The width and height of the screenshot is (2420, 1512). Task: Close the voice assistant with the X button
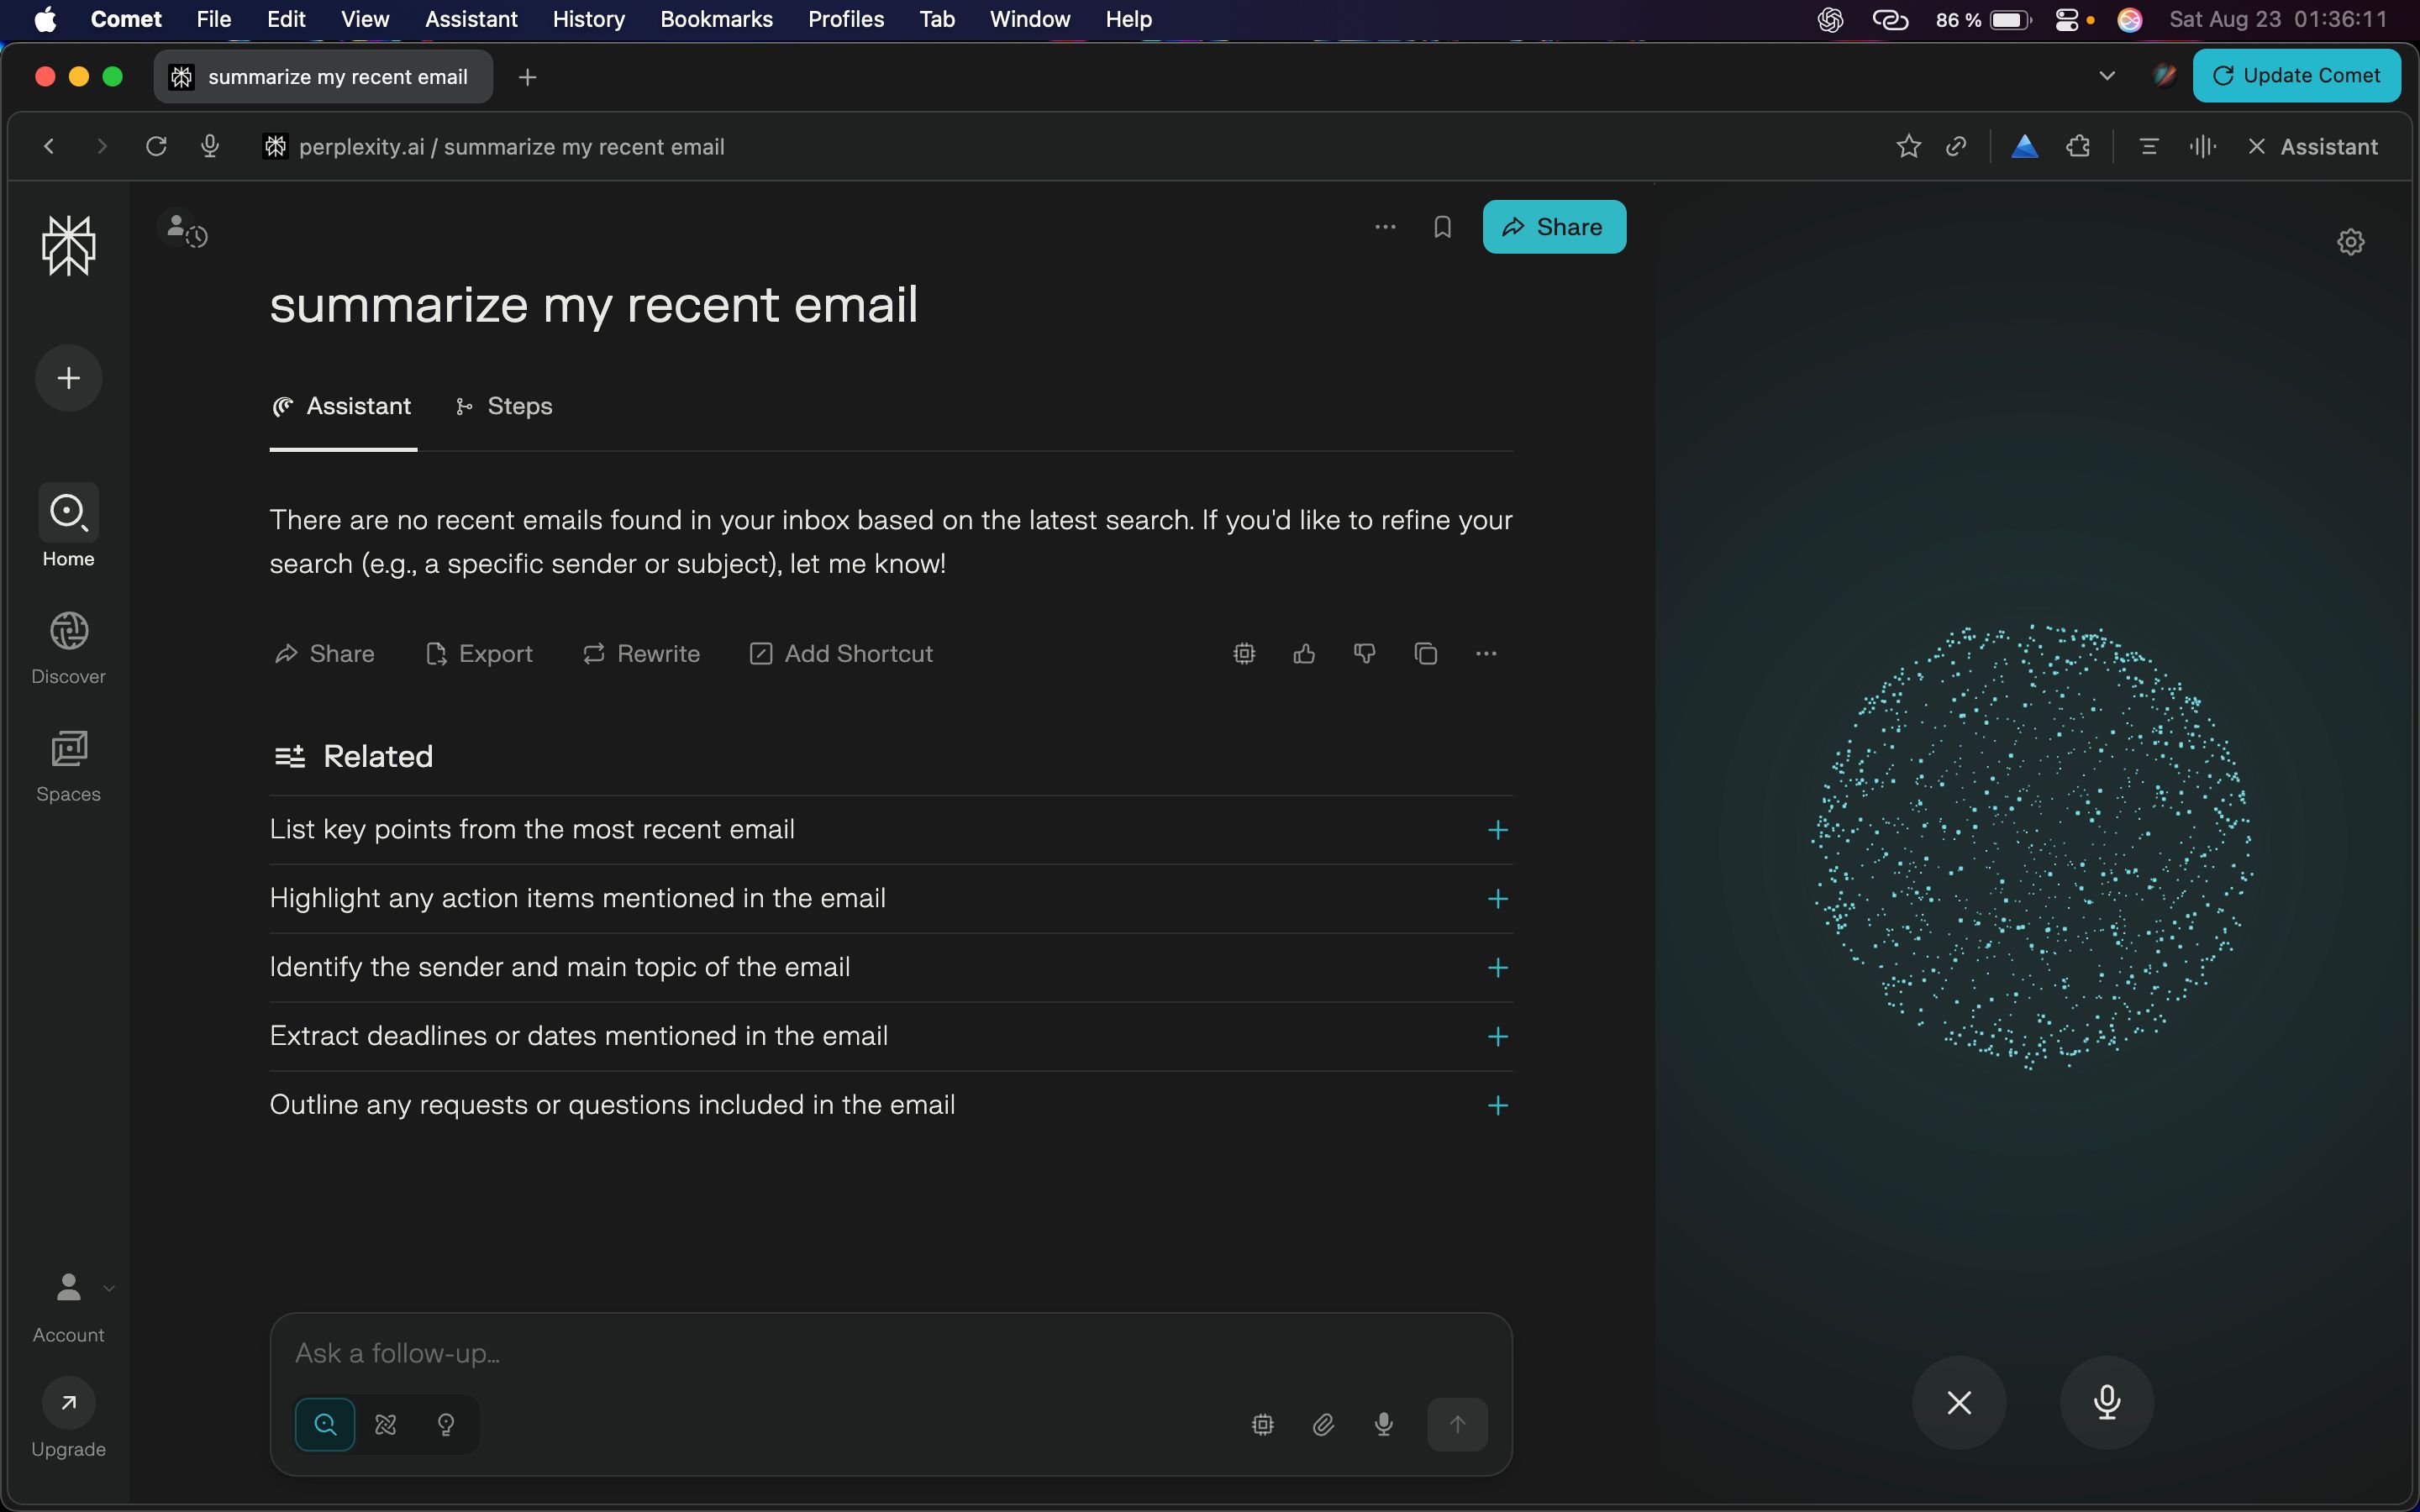pyautogui.click(x=1959, y=1402)
